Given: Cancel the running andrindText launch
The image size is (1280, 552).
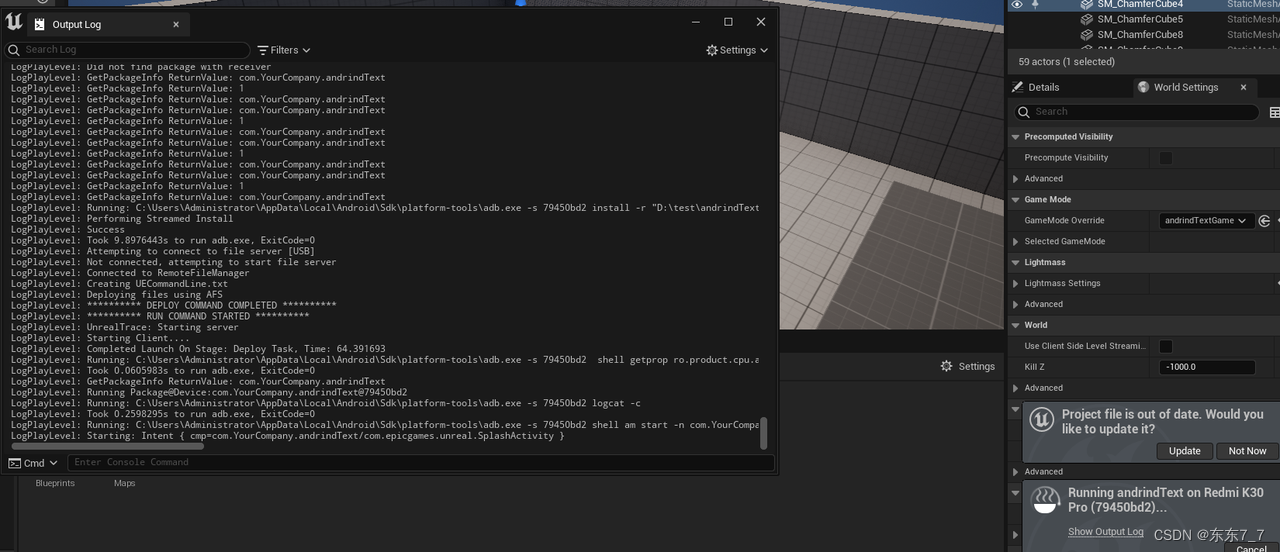Looking at the screenshot, I should pos(1252,549).
